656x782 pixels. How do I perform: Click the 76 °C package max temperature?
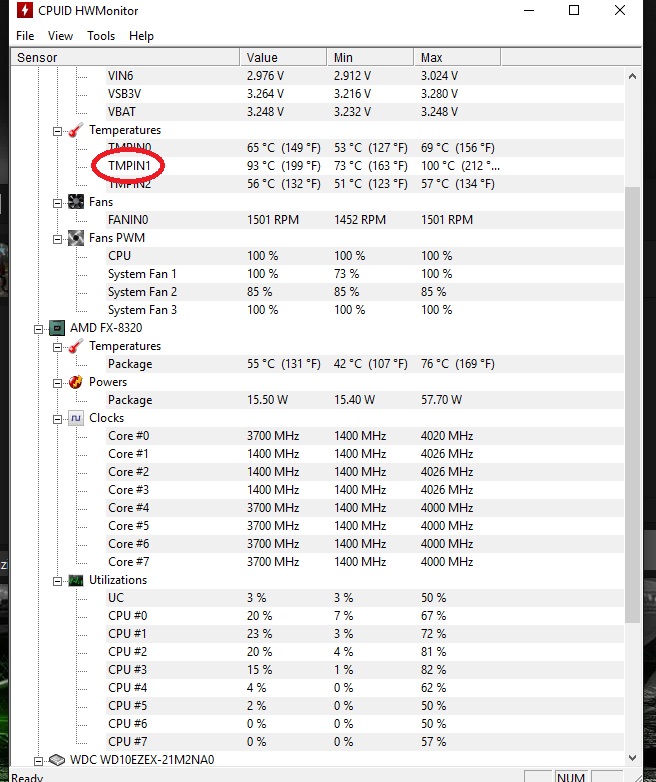[x=457, y=364]
